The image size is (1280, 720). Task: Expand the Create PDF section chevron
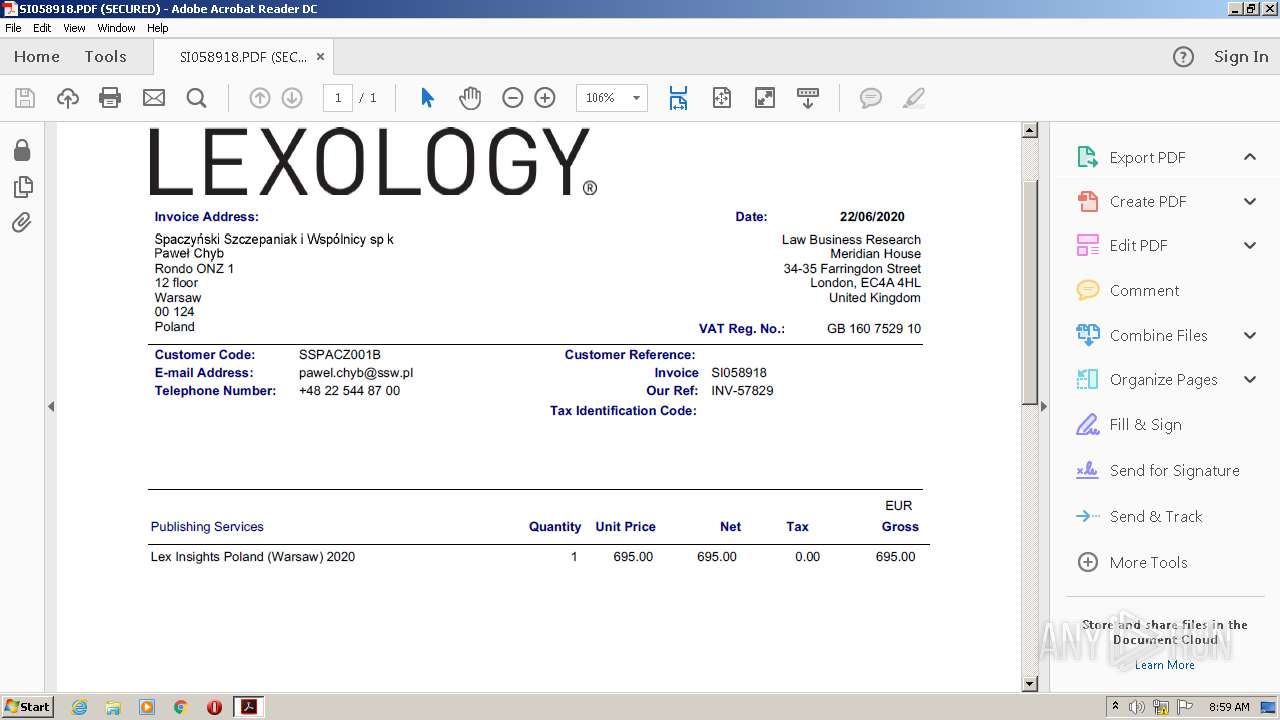(x=1250, y=201)
